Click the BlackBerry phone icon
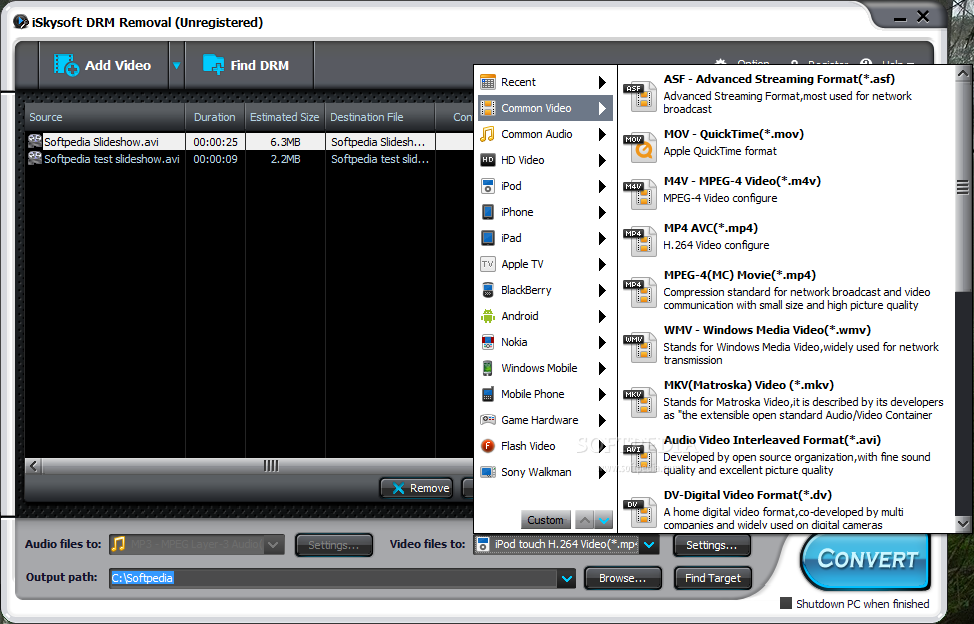Viewport: 974px width, 624px height. point(488,290)
